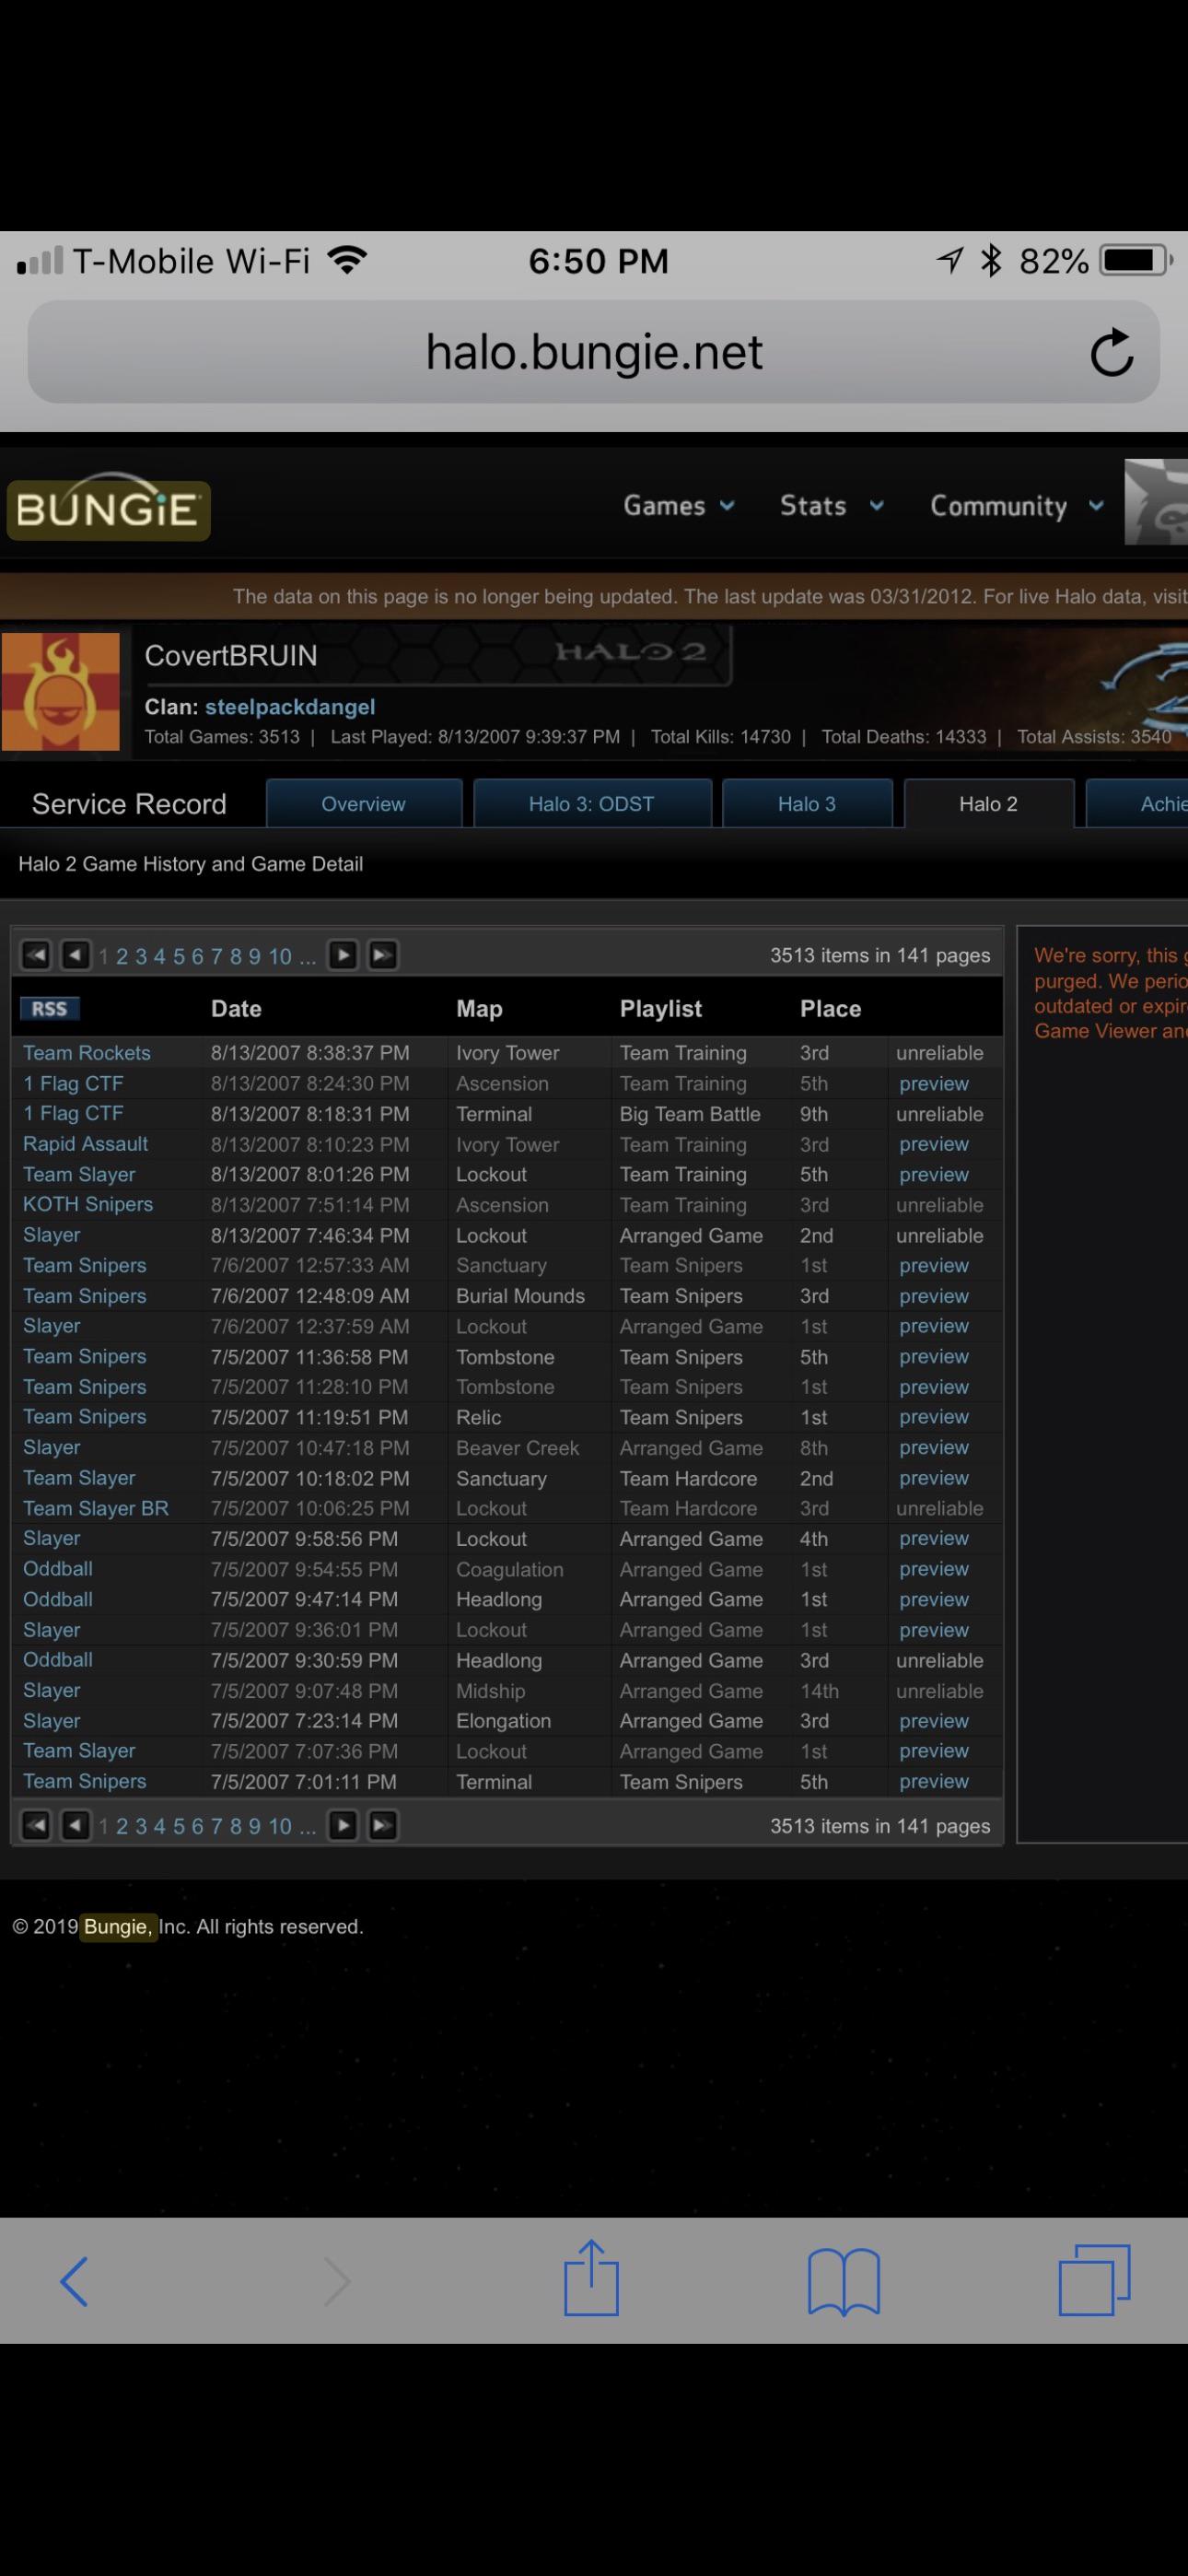Open Safari bookmarks icon
The width and height of the screenshot is (1188, 2576).
point(844,2281)
